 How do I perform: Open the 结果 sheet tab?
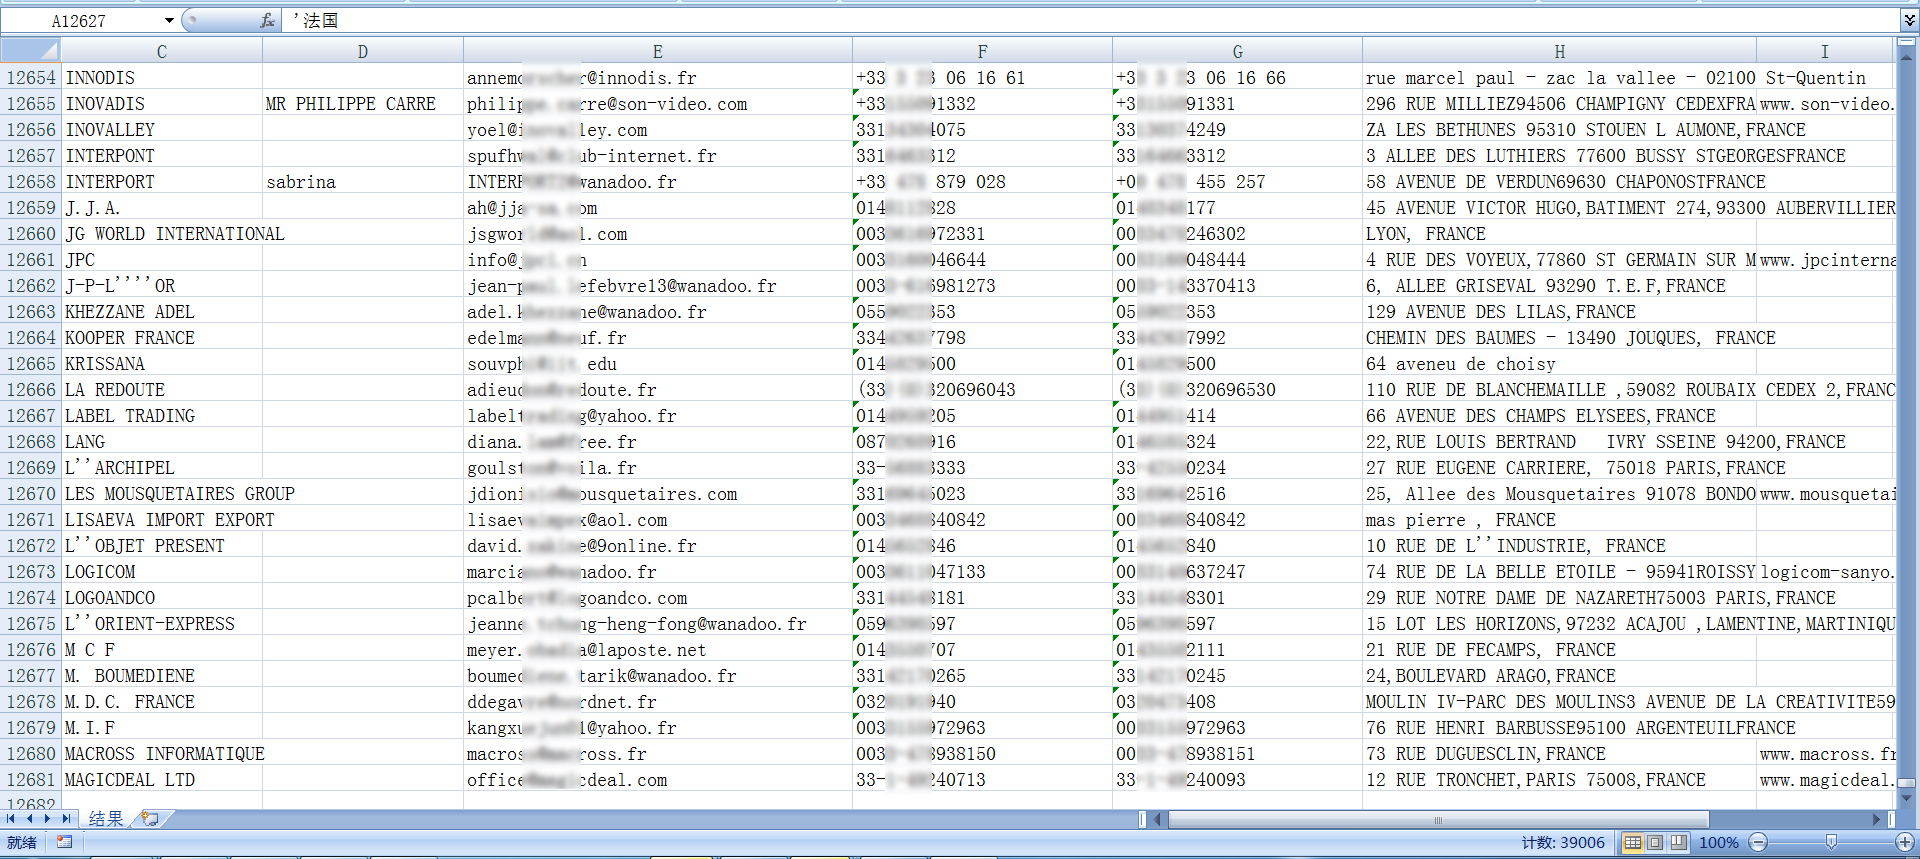tap(105, 819)
